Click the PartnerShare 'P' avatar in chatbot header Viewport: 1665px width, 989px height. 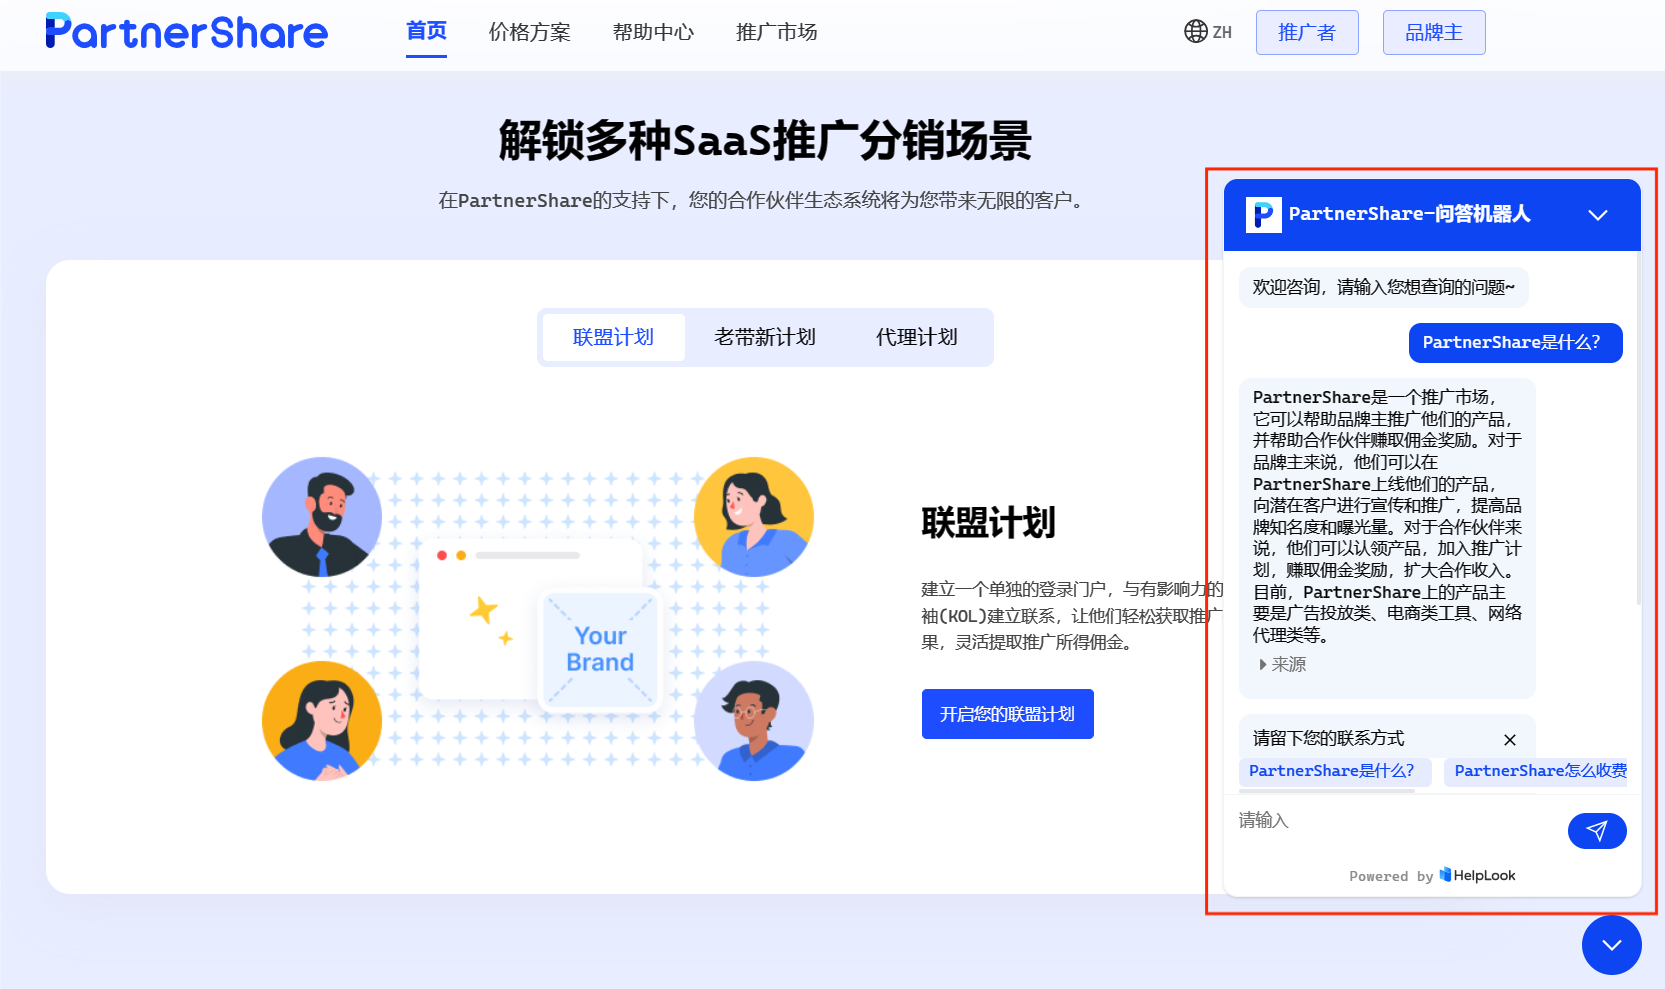[x=1263, y=214]
